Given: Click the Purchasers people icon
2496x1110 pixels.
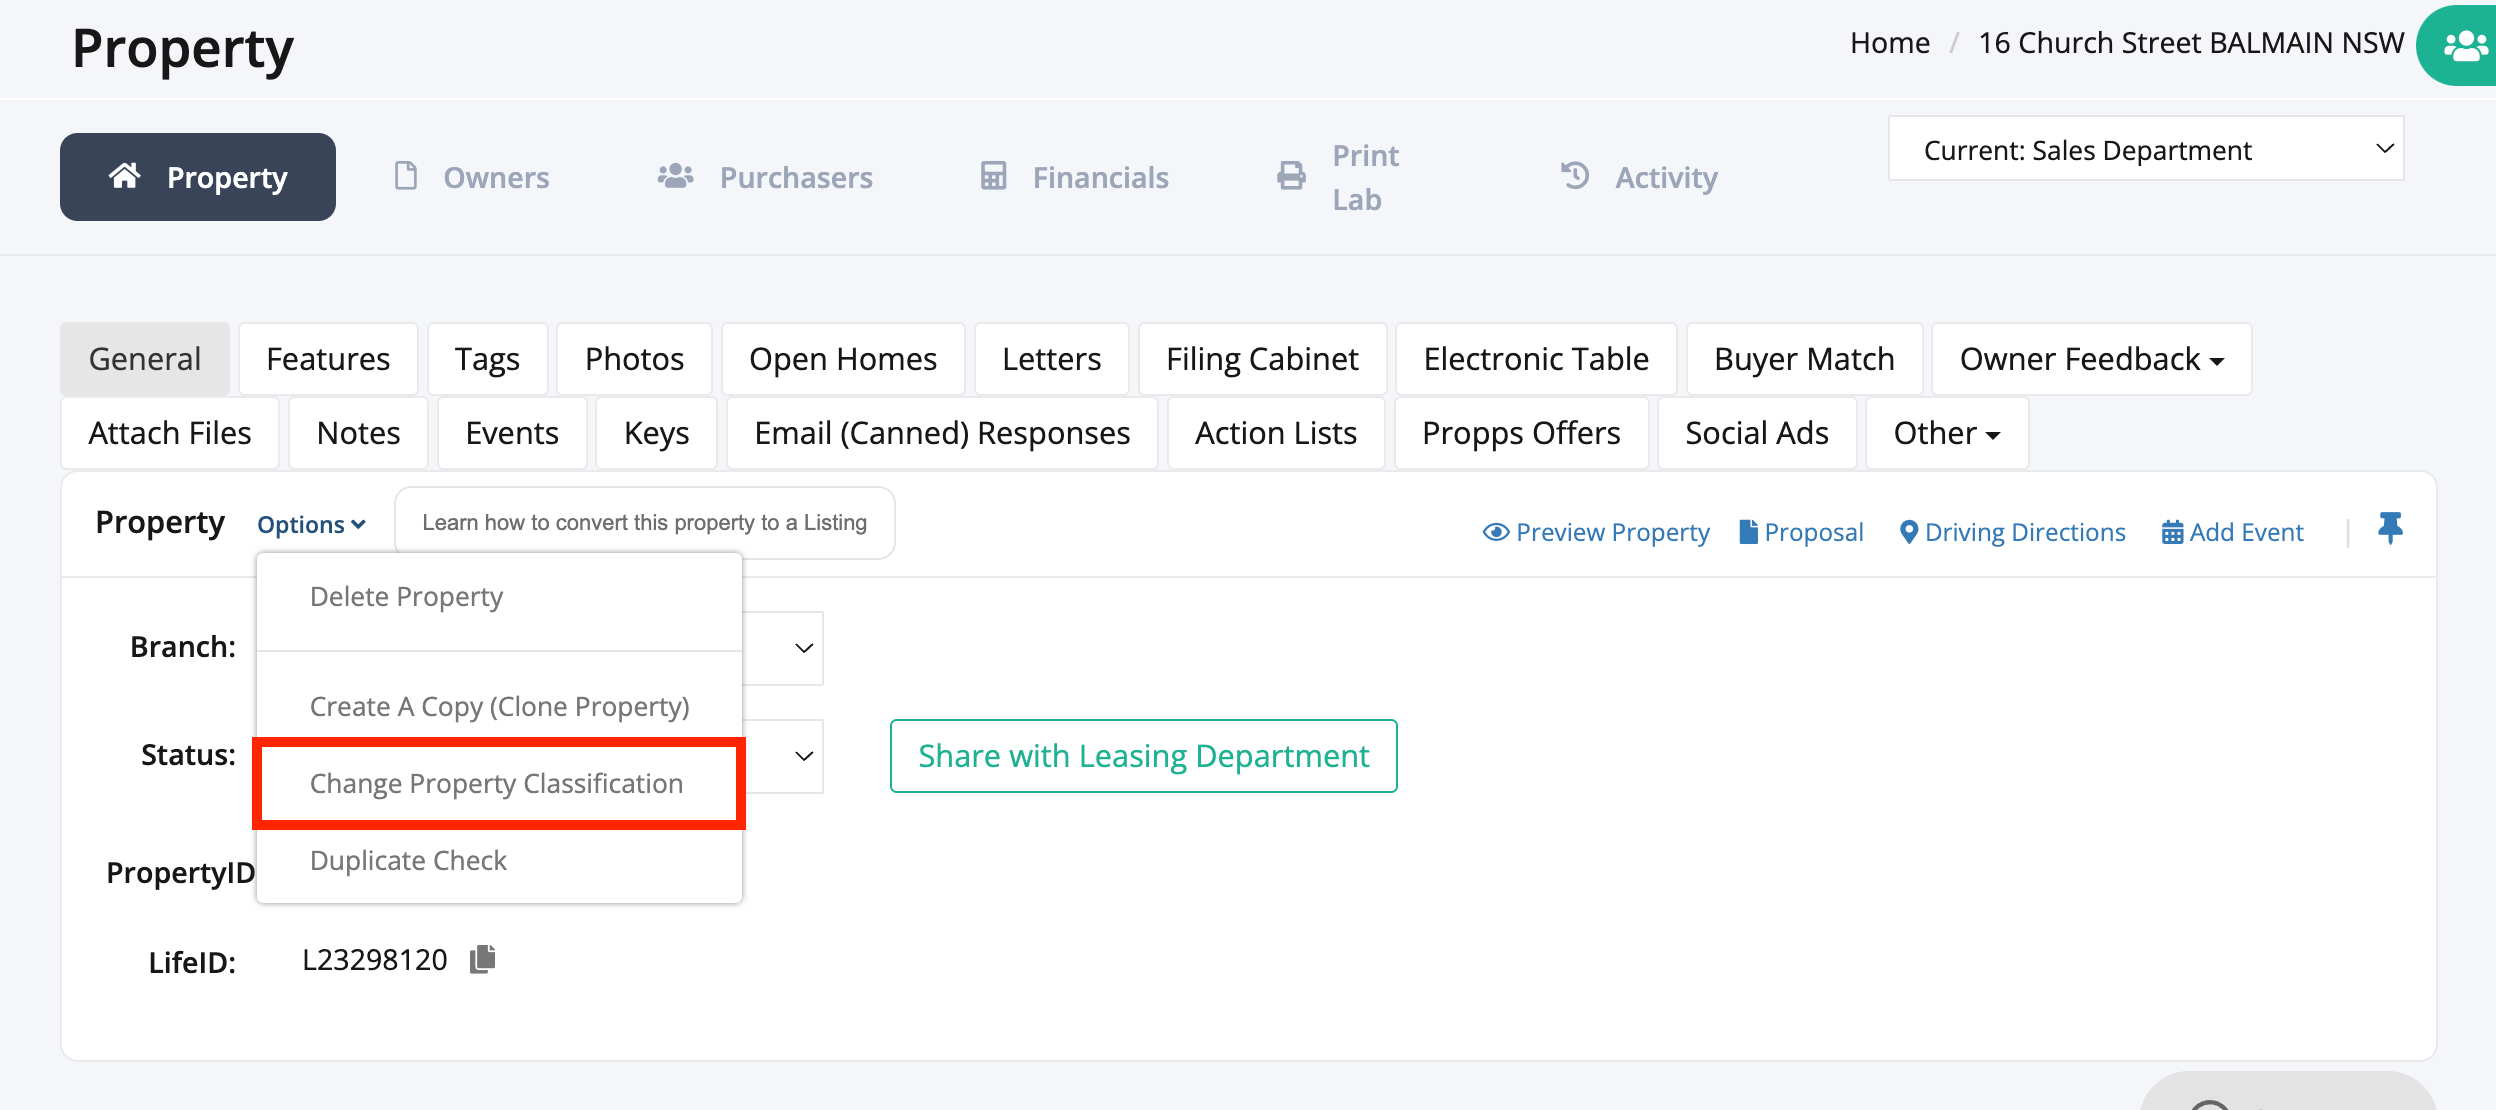Looking at the screenshot, I should pos(675,176).
